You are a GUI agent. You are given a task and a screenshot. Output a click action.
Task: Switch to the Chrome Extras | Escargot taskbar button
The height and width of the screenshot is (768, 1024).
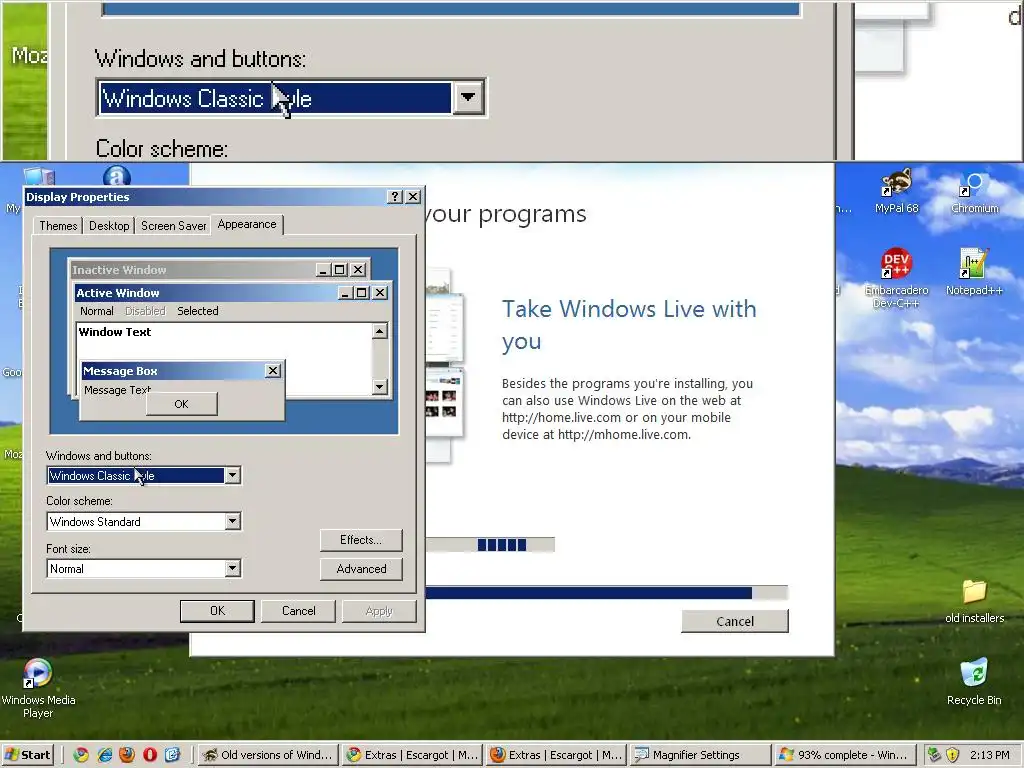tap(412, 755)
